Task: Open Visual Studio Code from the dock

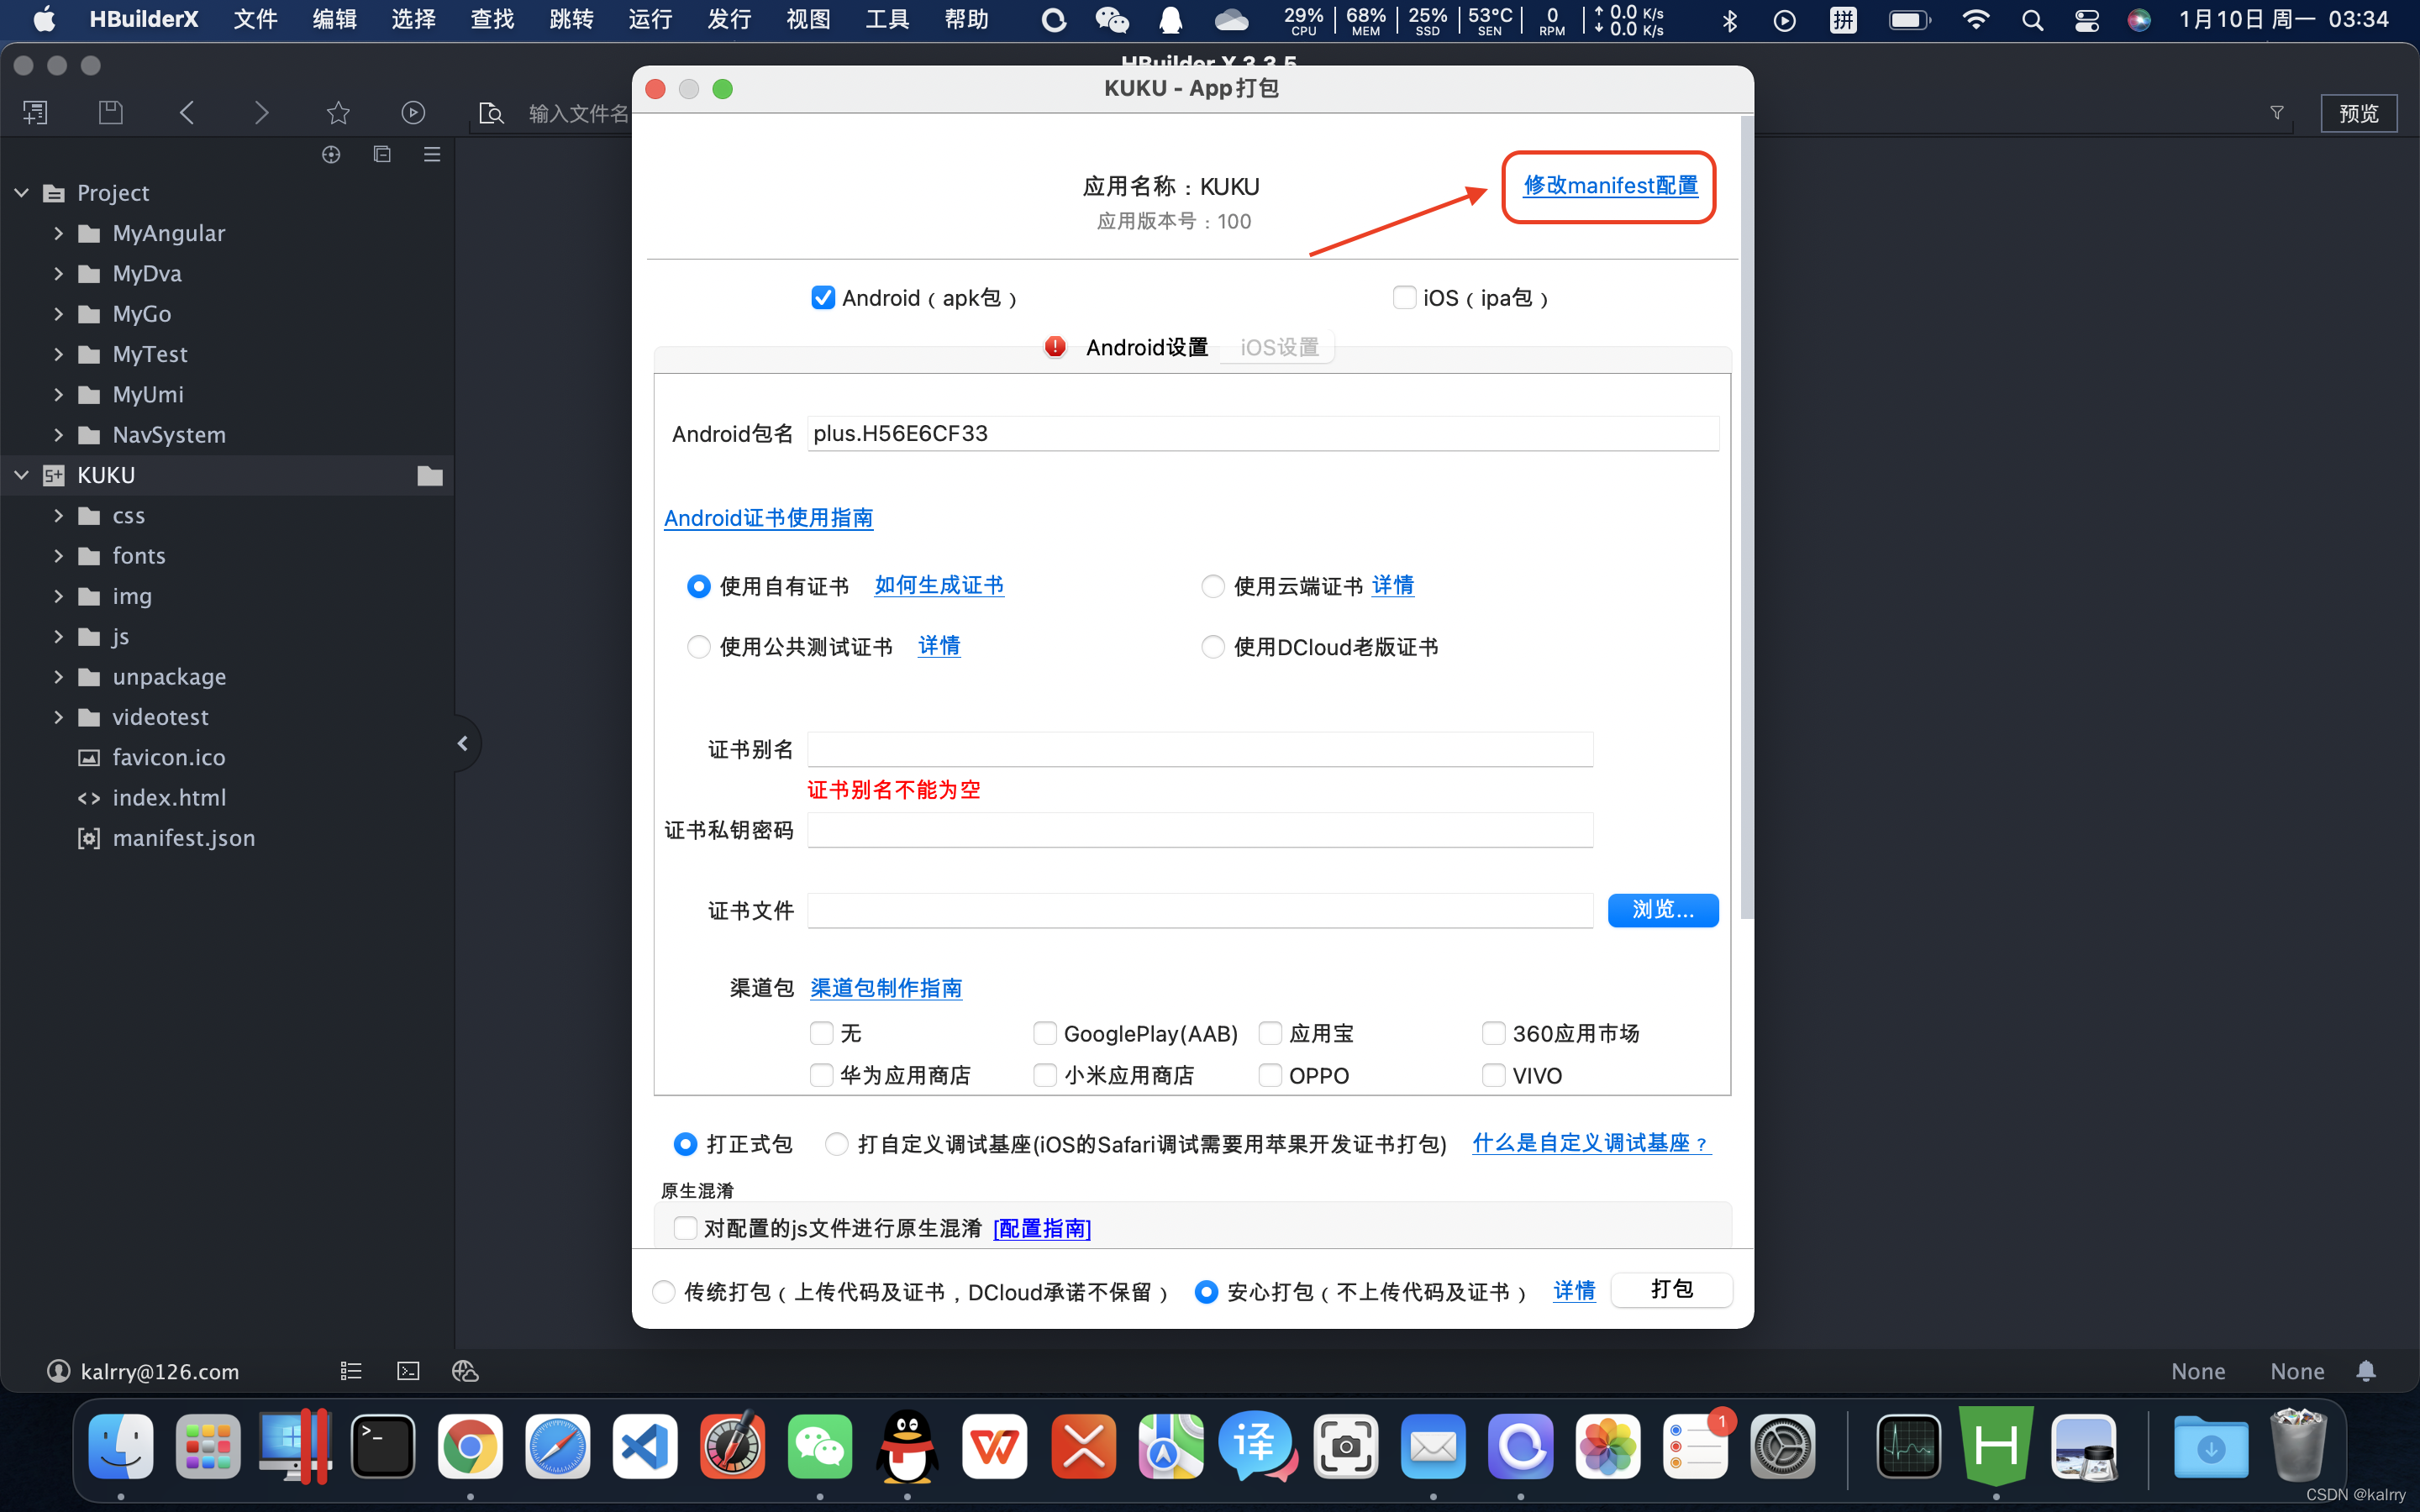Action: pyautogui.click(x=645, y=1446)
